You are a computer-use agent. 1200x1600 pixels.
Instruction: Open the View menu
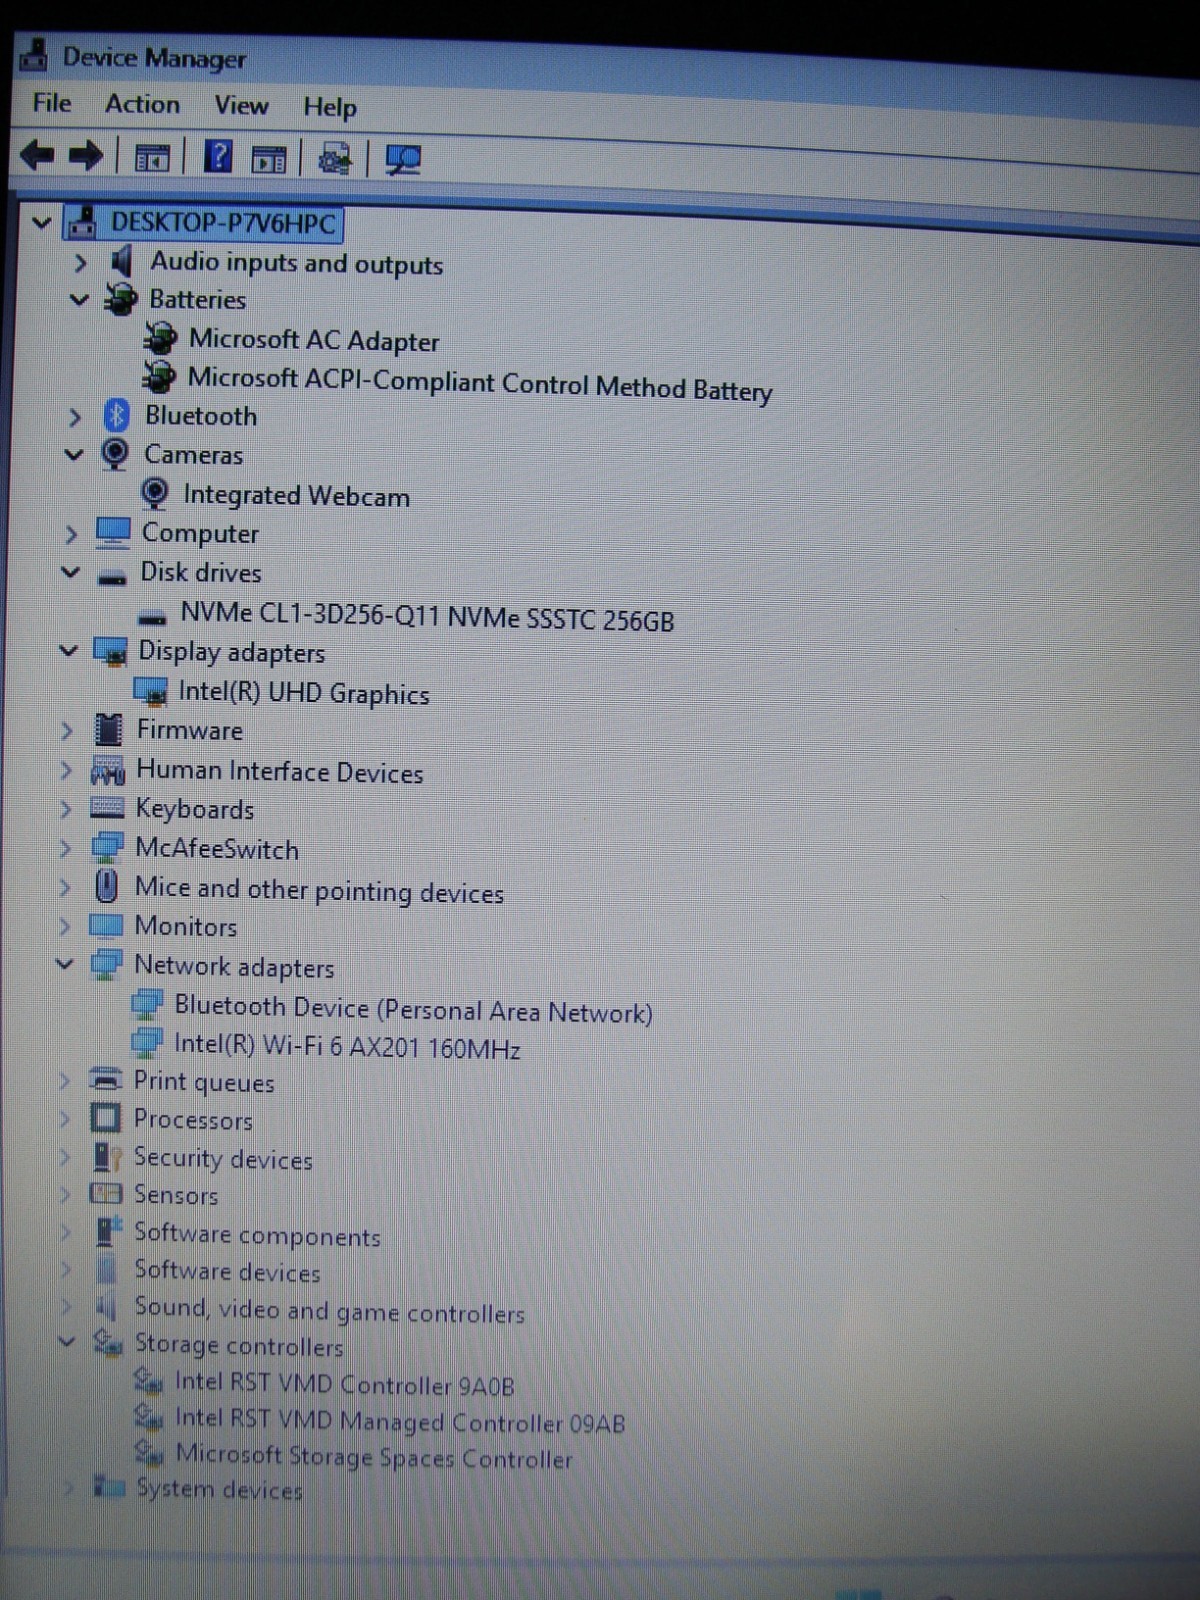(x=241, y=105)
